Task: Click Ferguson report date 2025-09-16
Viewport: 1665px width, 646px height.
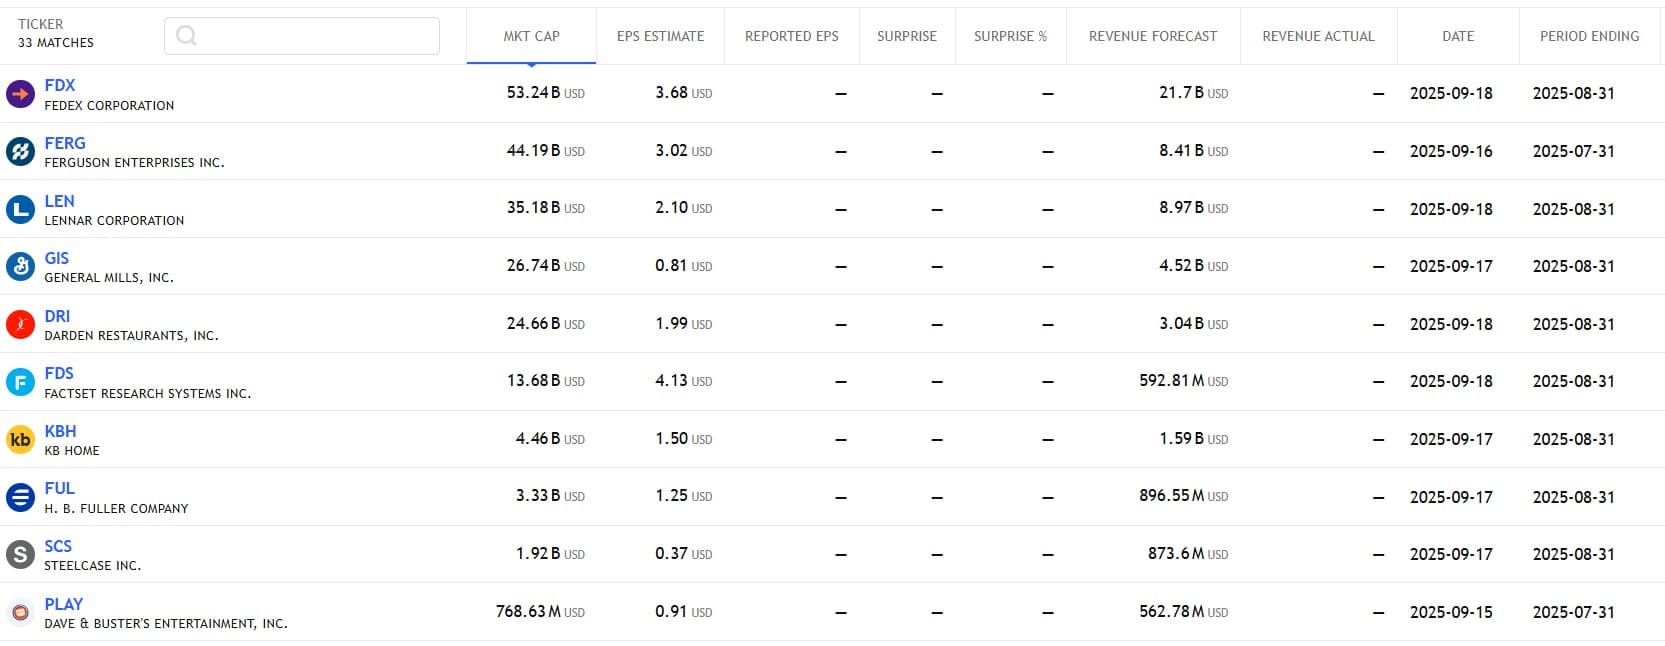Action: coord(1451,152)
